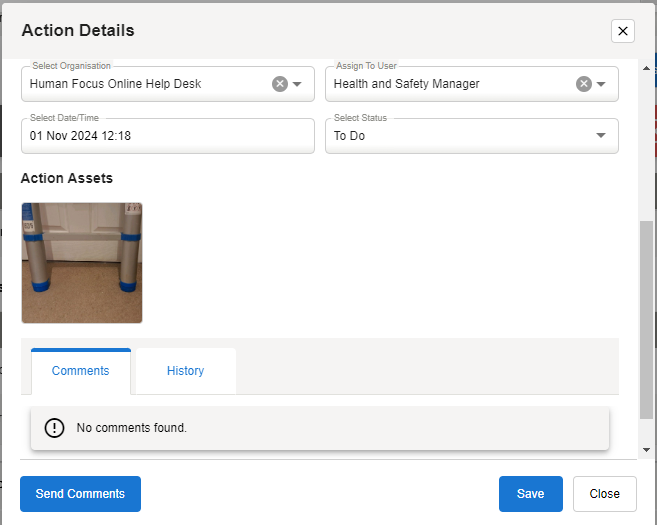Close the Action Details dialog with the X
The width and height of the screenshot is (657, 525).
[x=623, y=31]
